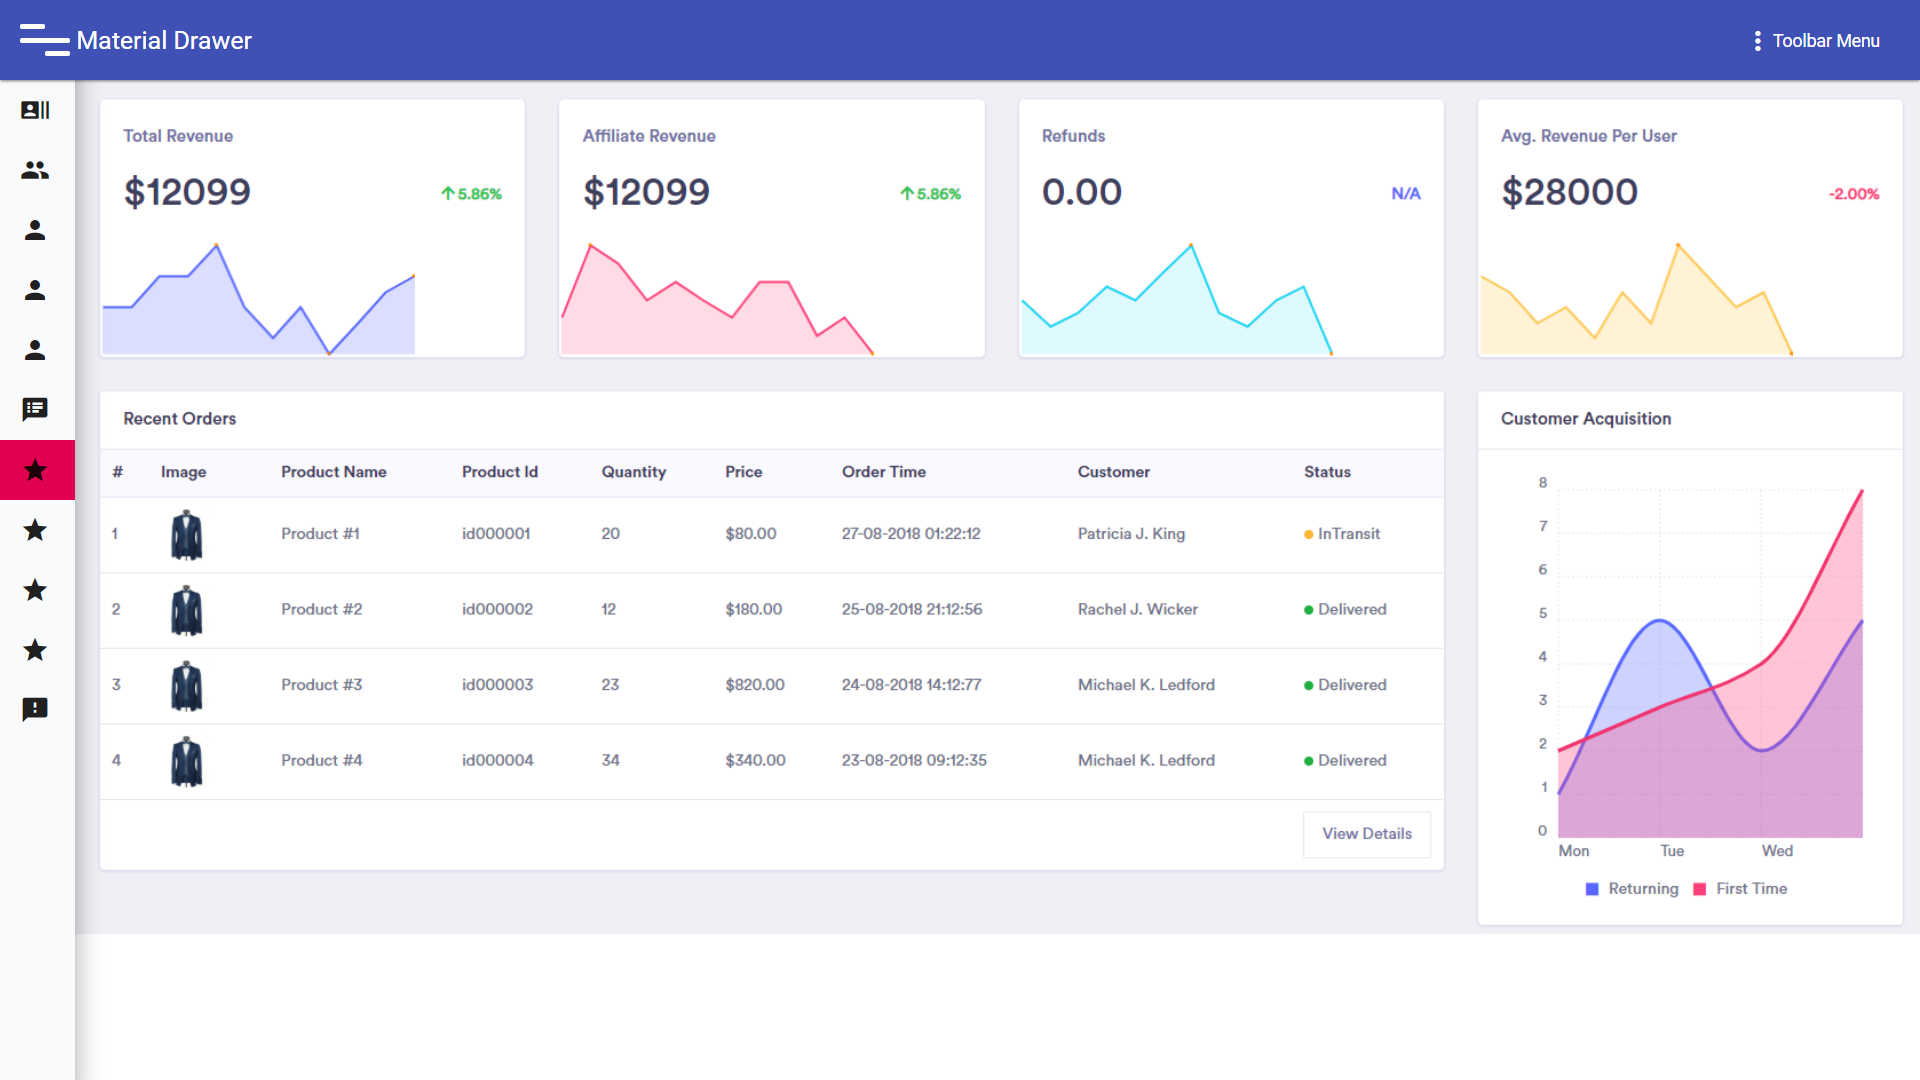The width and height of the screenshot is (1920, 1080).
Task: Click the Order Time column header
Action: 883,472
